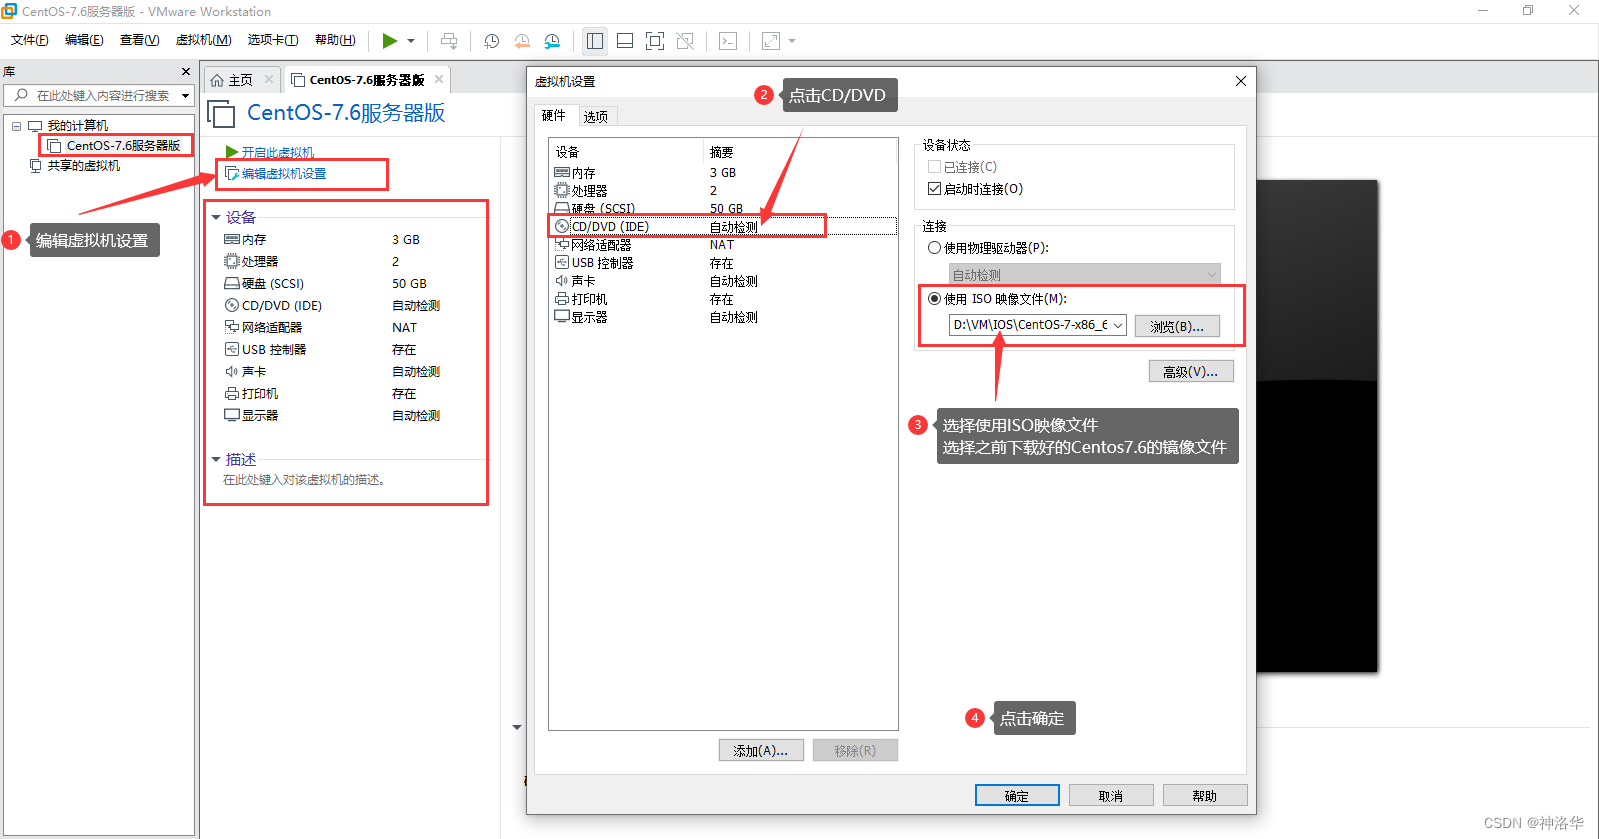Image resolution: width=1599 pixels, height=839 pixels.
Task: Toggle 启动时连接(O) checkbox
Action: tap(934, 189)
